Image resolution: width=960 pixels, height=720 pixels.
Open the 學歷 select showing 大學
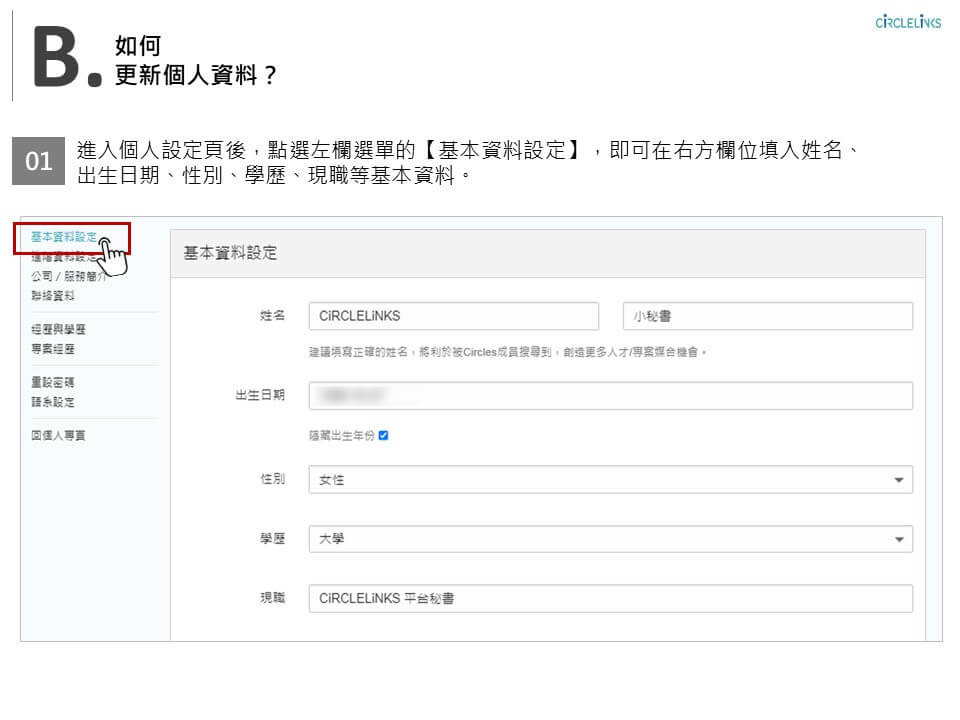click(600, 540)
